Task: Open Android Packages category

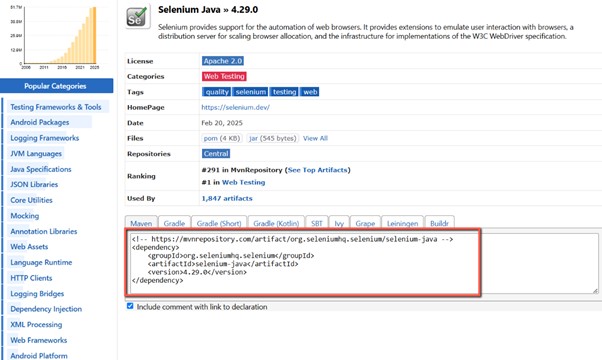Action: tap(40, 122)
